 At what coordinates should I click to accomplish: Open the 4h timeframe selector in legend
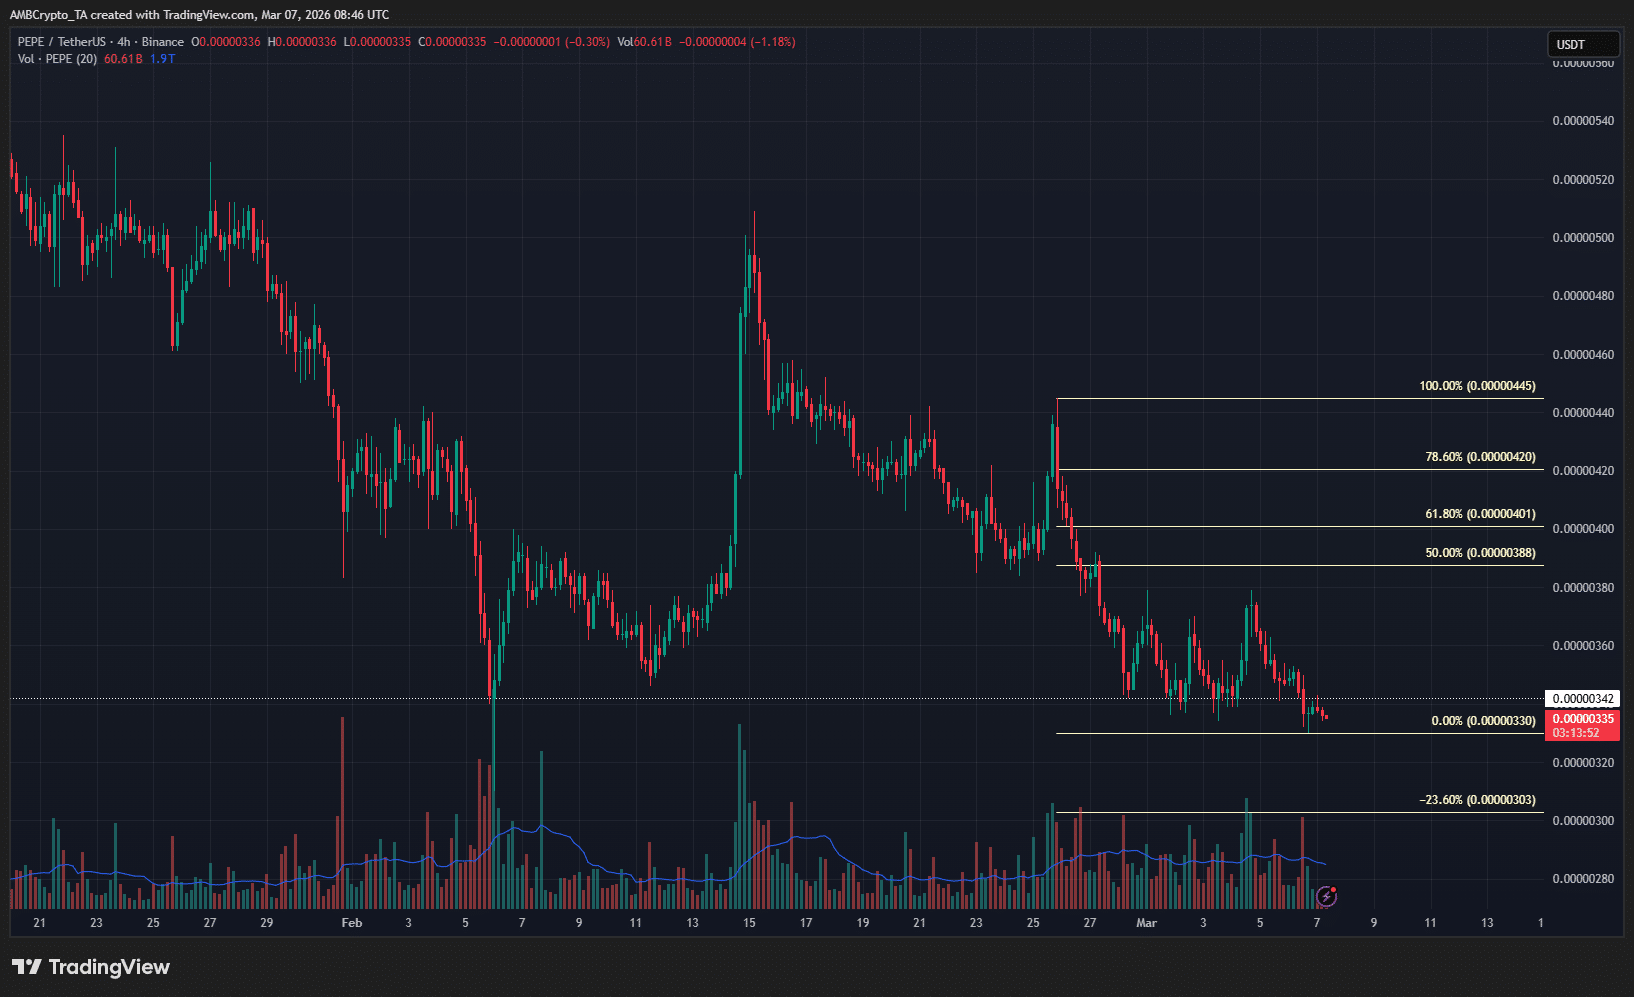tap(126, 42)
